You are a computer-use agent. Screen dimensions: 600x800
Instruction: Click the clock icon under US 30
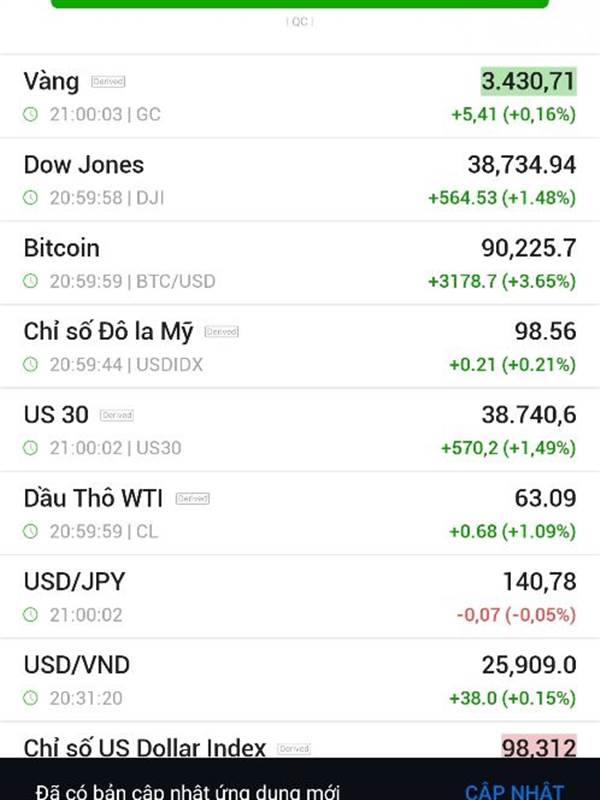(x=31, y=448)
